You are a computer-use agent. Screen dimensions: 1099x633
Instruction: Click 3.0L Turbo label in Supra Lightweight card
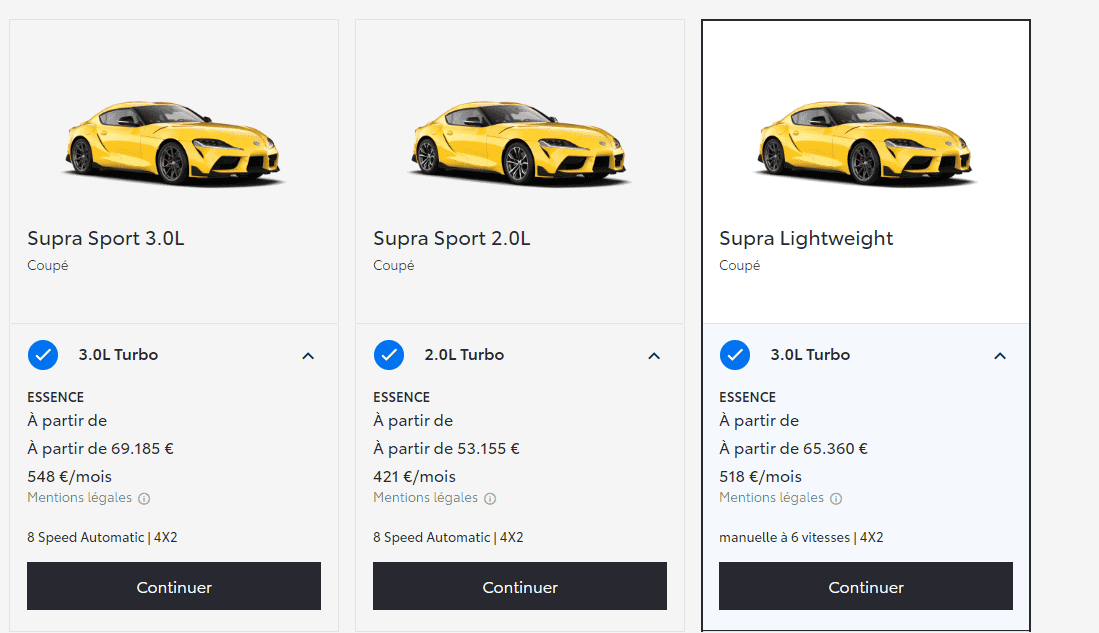810,355
